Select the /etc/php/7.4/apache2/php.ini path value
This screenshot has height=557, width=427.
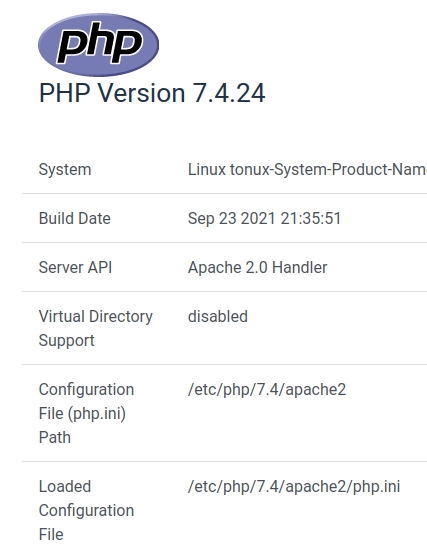point(294,486)
